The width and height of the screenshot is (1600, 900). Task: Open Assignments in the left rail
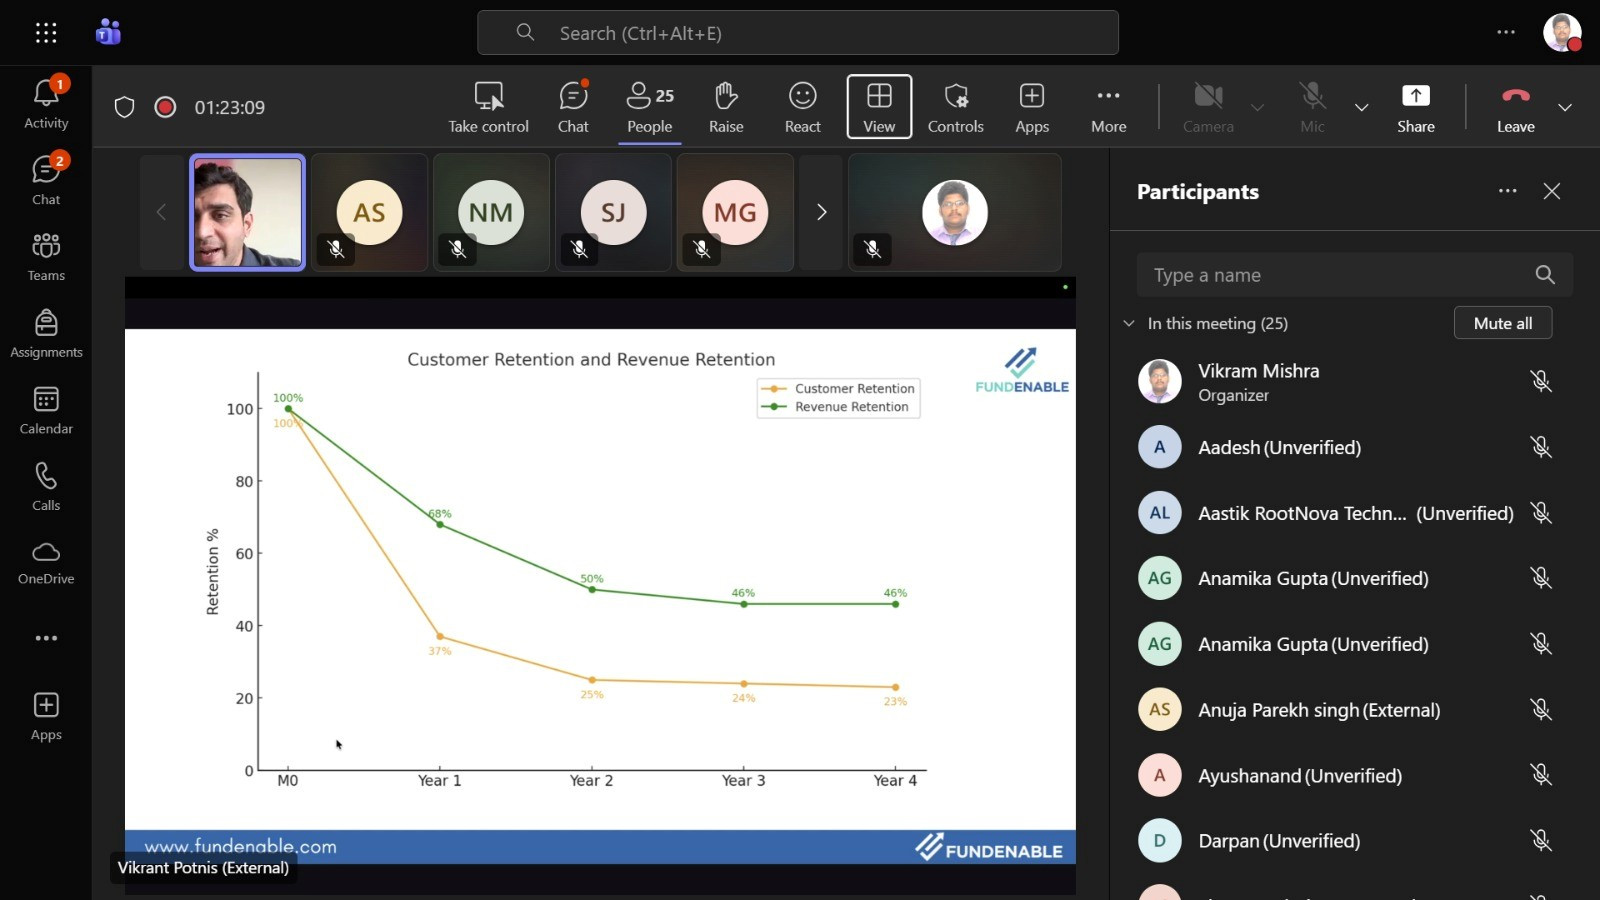(x=46, y=334)
